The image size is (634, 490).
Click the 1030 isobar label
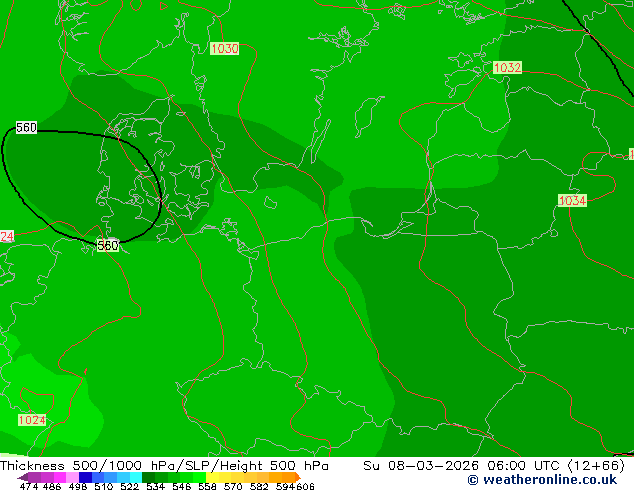pos(224,49)
